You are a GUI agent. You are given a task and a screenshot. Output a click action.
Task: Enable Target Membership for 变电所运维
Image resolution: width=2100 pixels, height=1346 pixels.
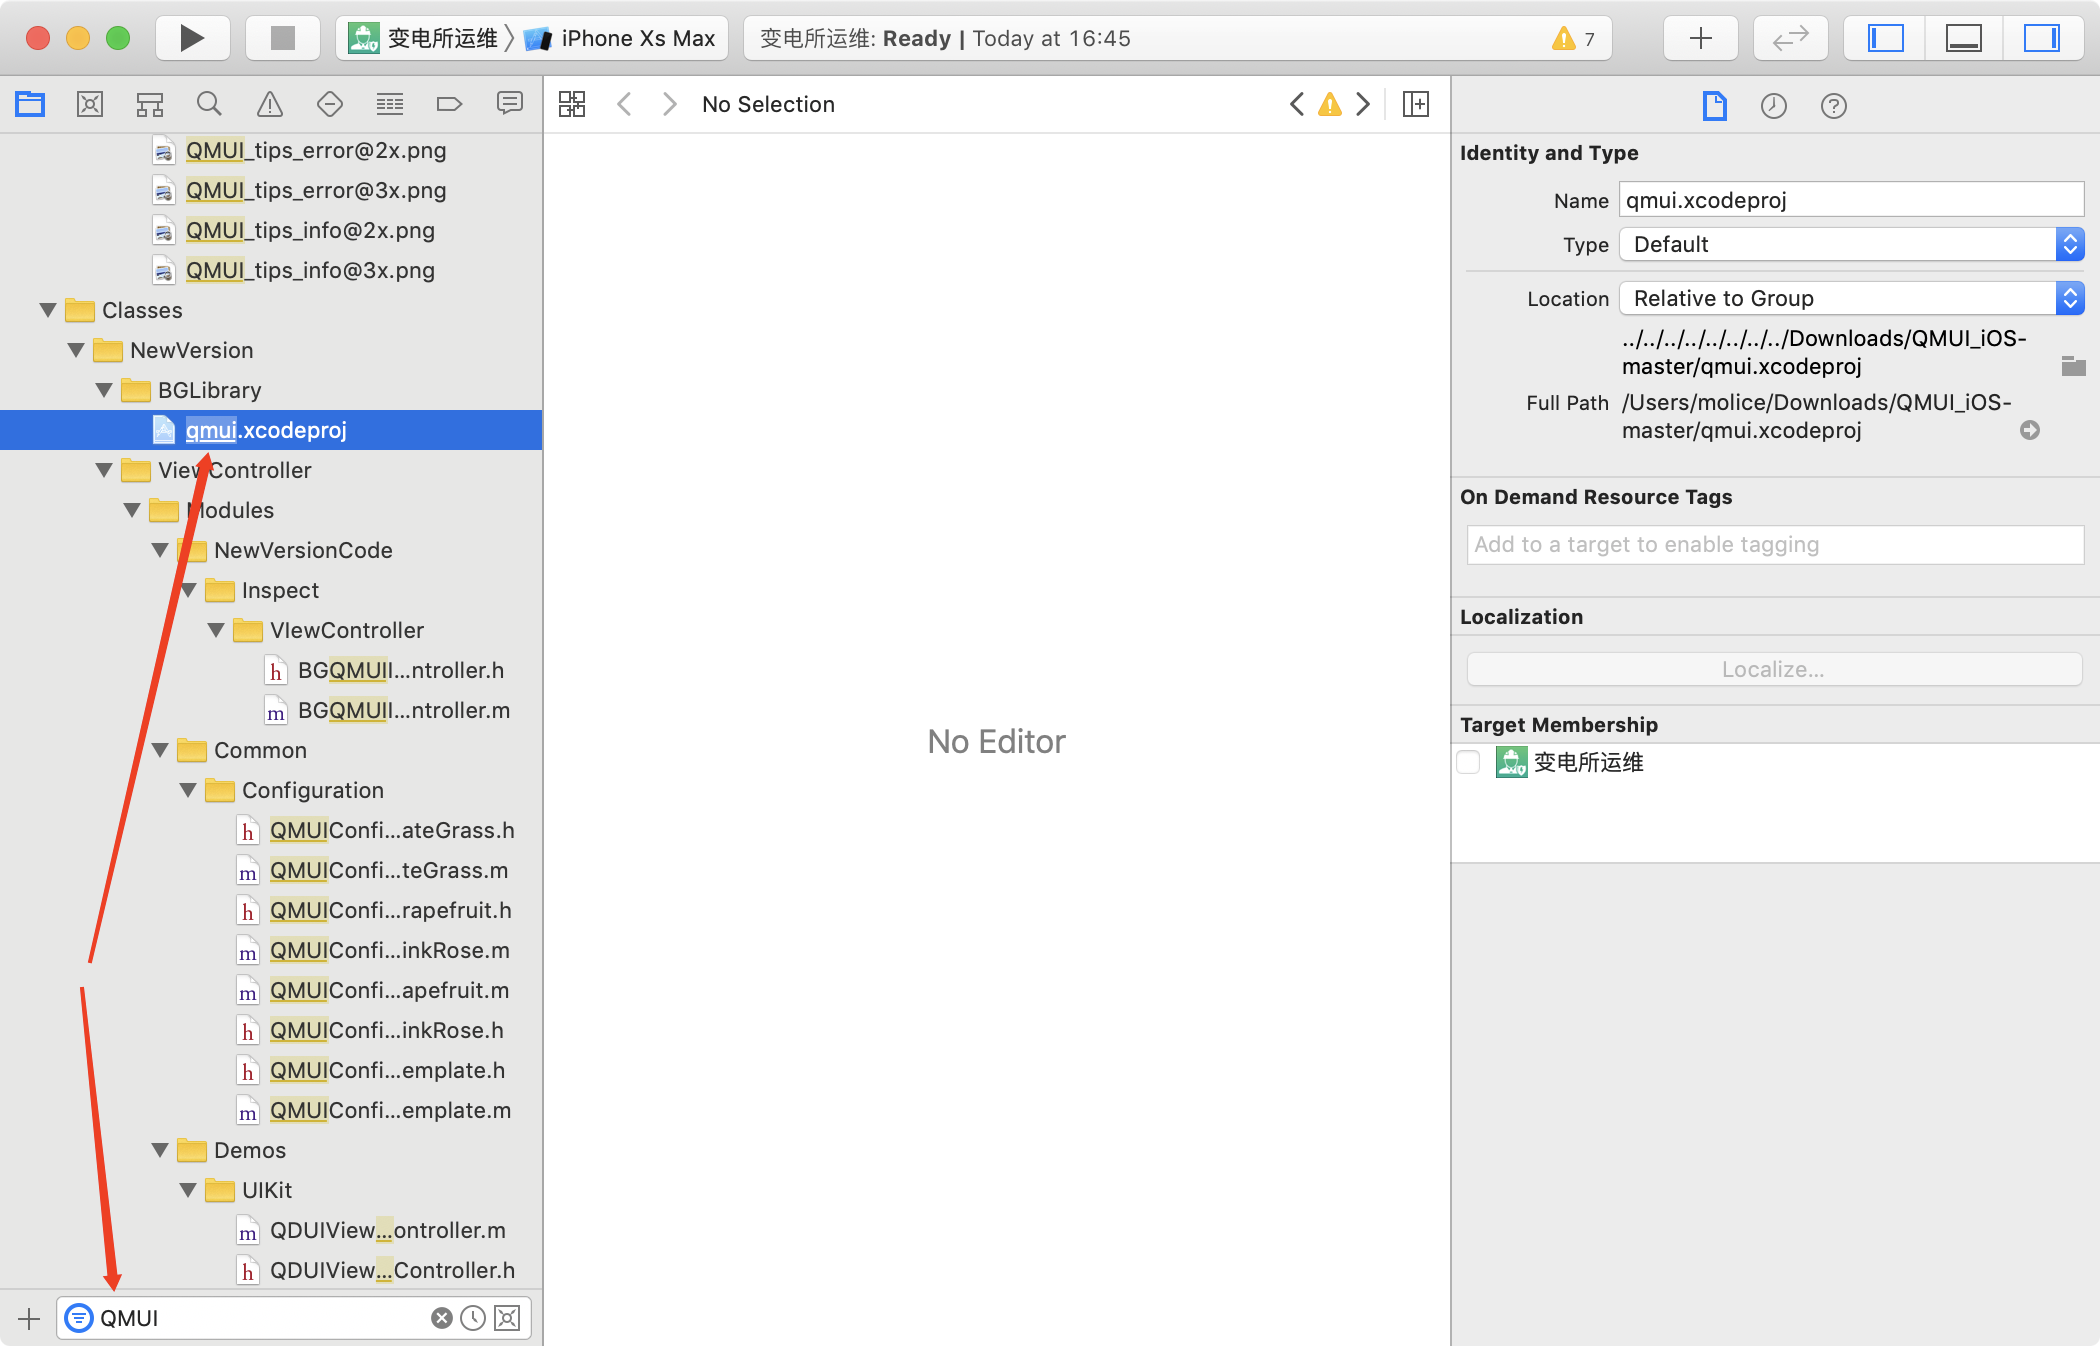click(x=1469, y=762)
